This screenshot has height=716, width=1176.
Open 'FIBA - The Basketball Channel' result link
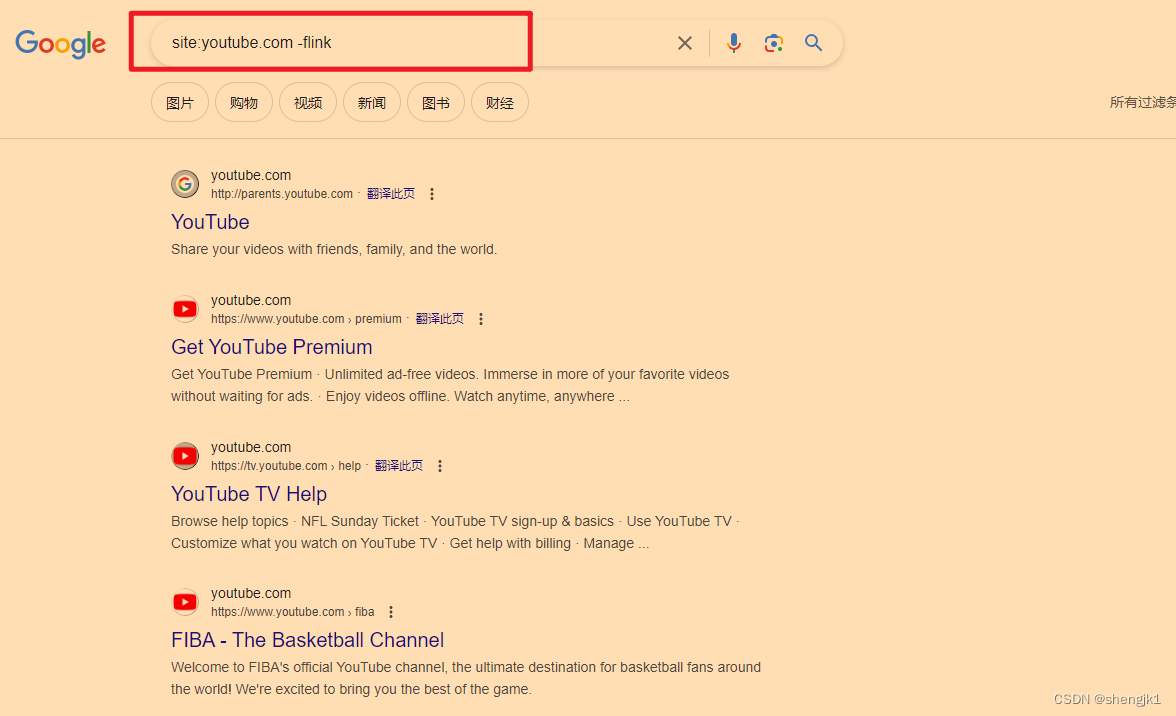[308, 640]
